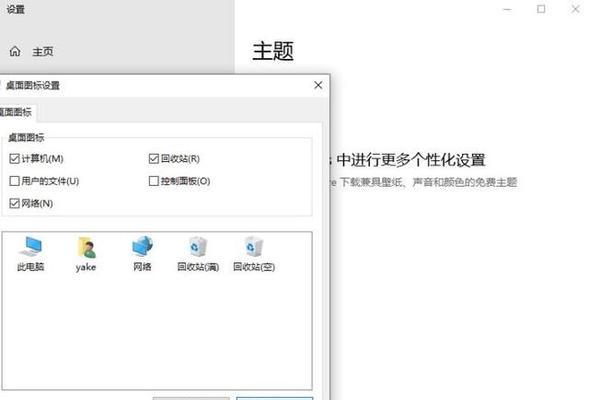This screenshot has height=400, width=589.
Task: Go to 主页 in settings sidebar
Action: pos(42,51)
